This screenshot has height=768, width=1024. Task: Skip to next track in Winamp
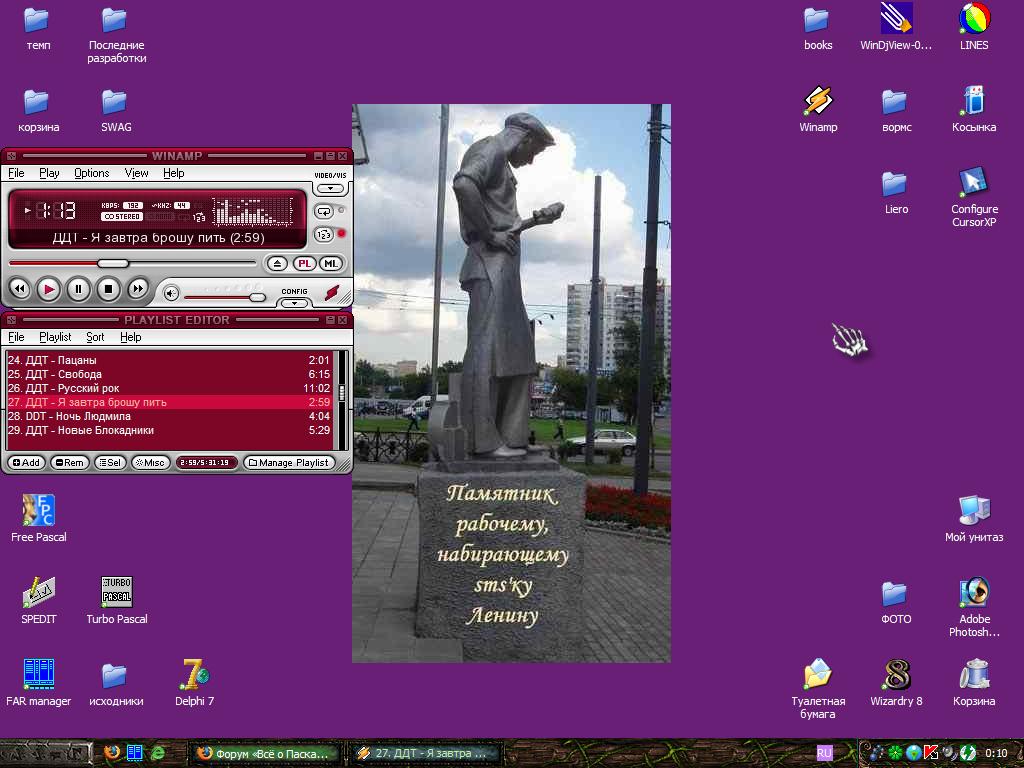click(x=138, y=290)
